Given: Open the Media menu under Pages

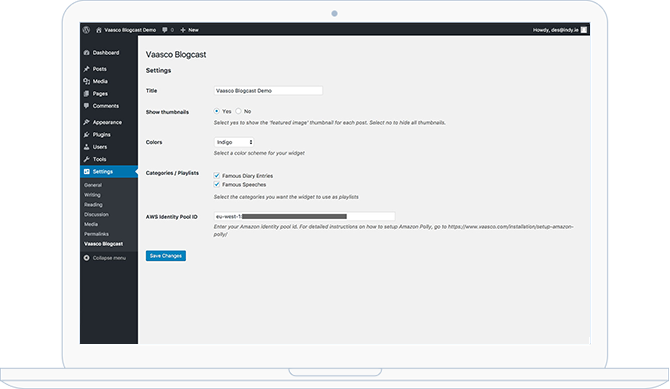Looking at the screenshot, I should [x=100, y=81].
